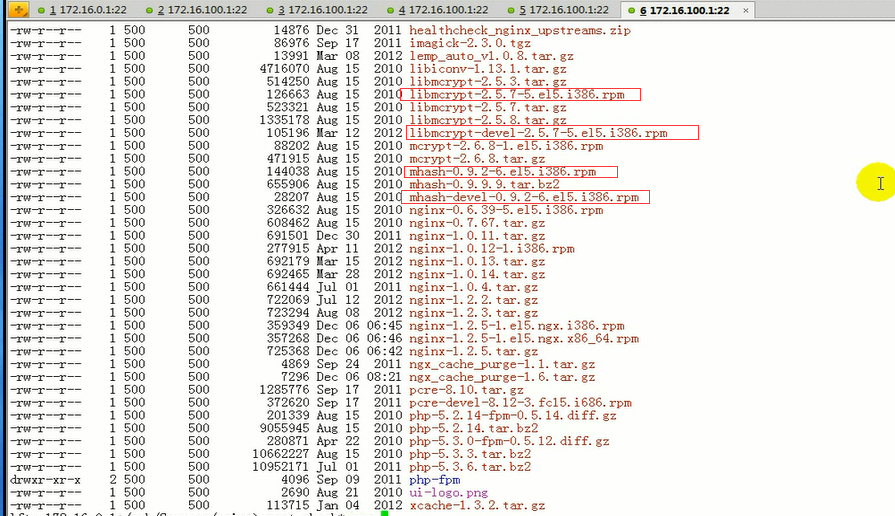The height and width of the screenshot is (516, 895).
Task: Click filename php-5.3.3.tar.bz2
Action: [x=470, y=454]
